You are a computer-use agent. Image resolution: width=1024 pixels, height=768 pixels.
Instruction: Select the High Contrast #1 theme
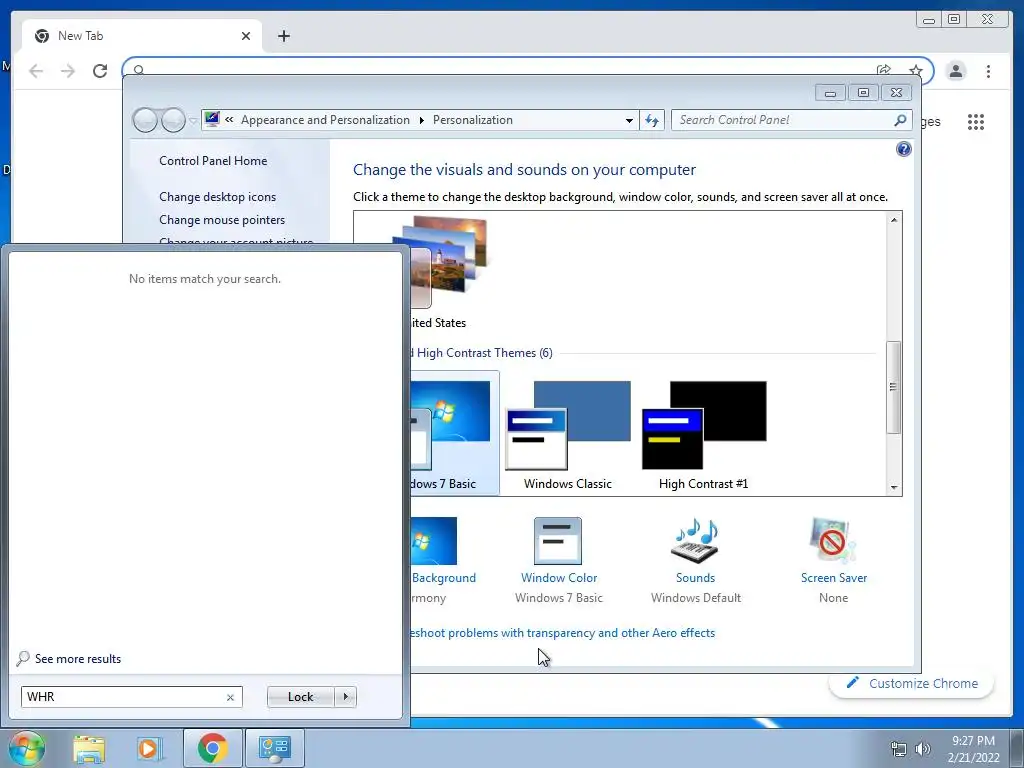(x=704, y=434)
